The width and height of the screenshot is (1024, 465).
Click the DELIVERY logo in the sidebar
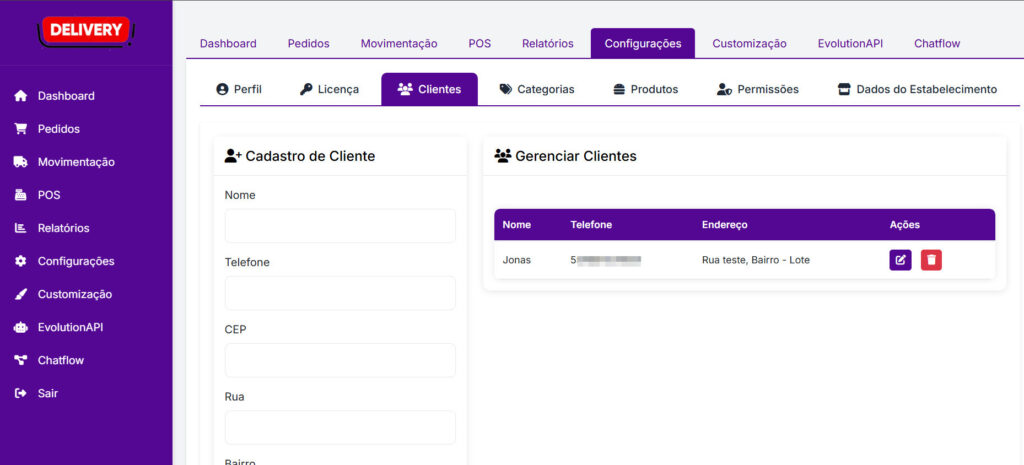[86, 31]
